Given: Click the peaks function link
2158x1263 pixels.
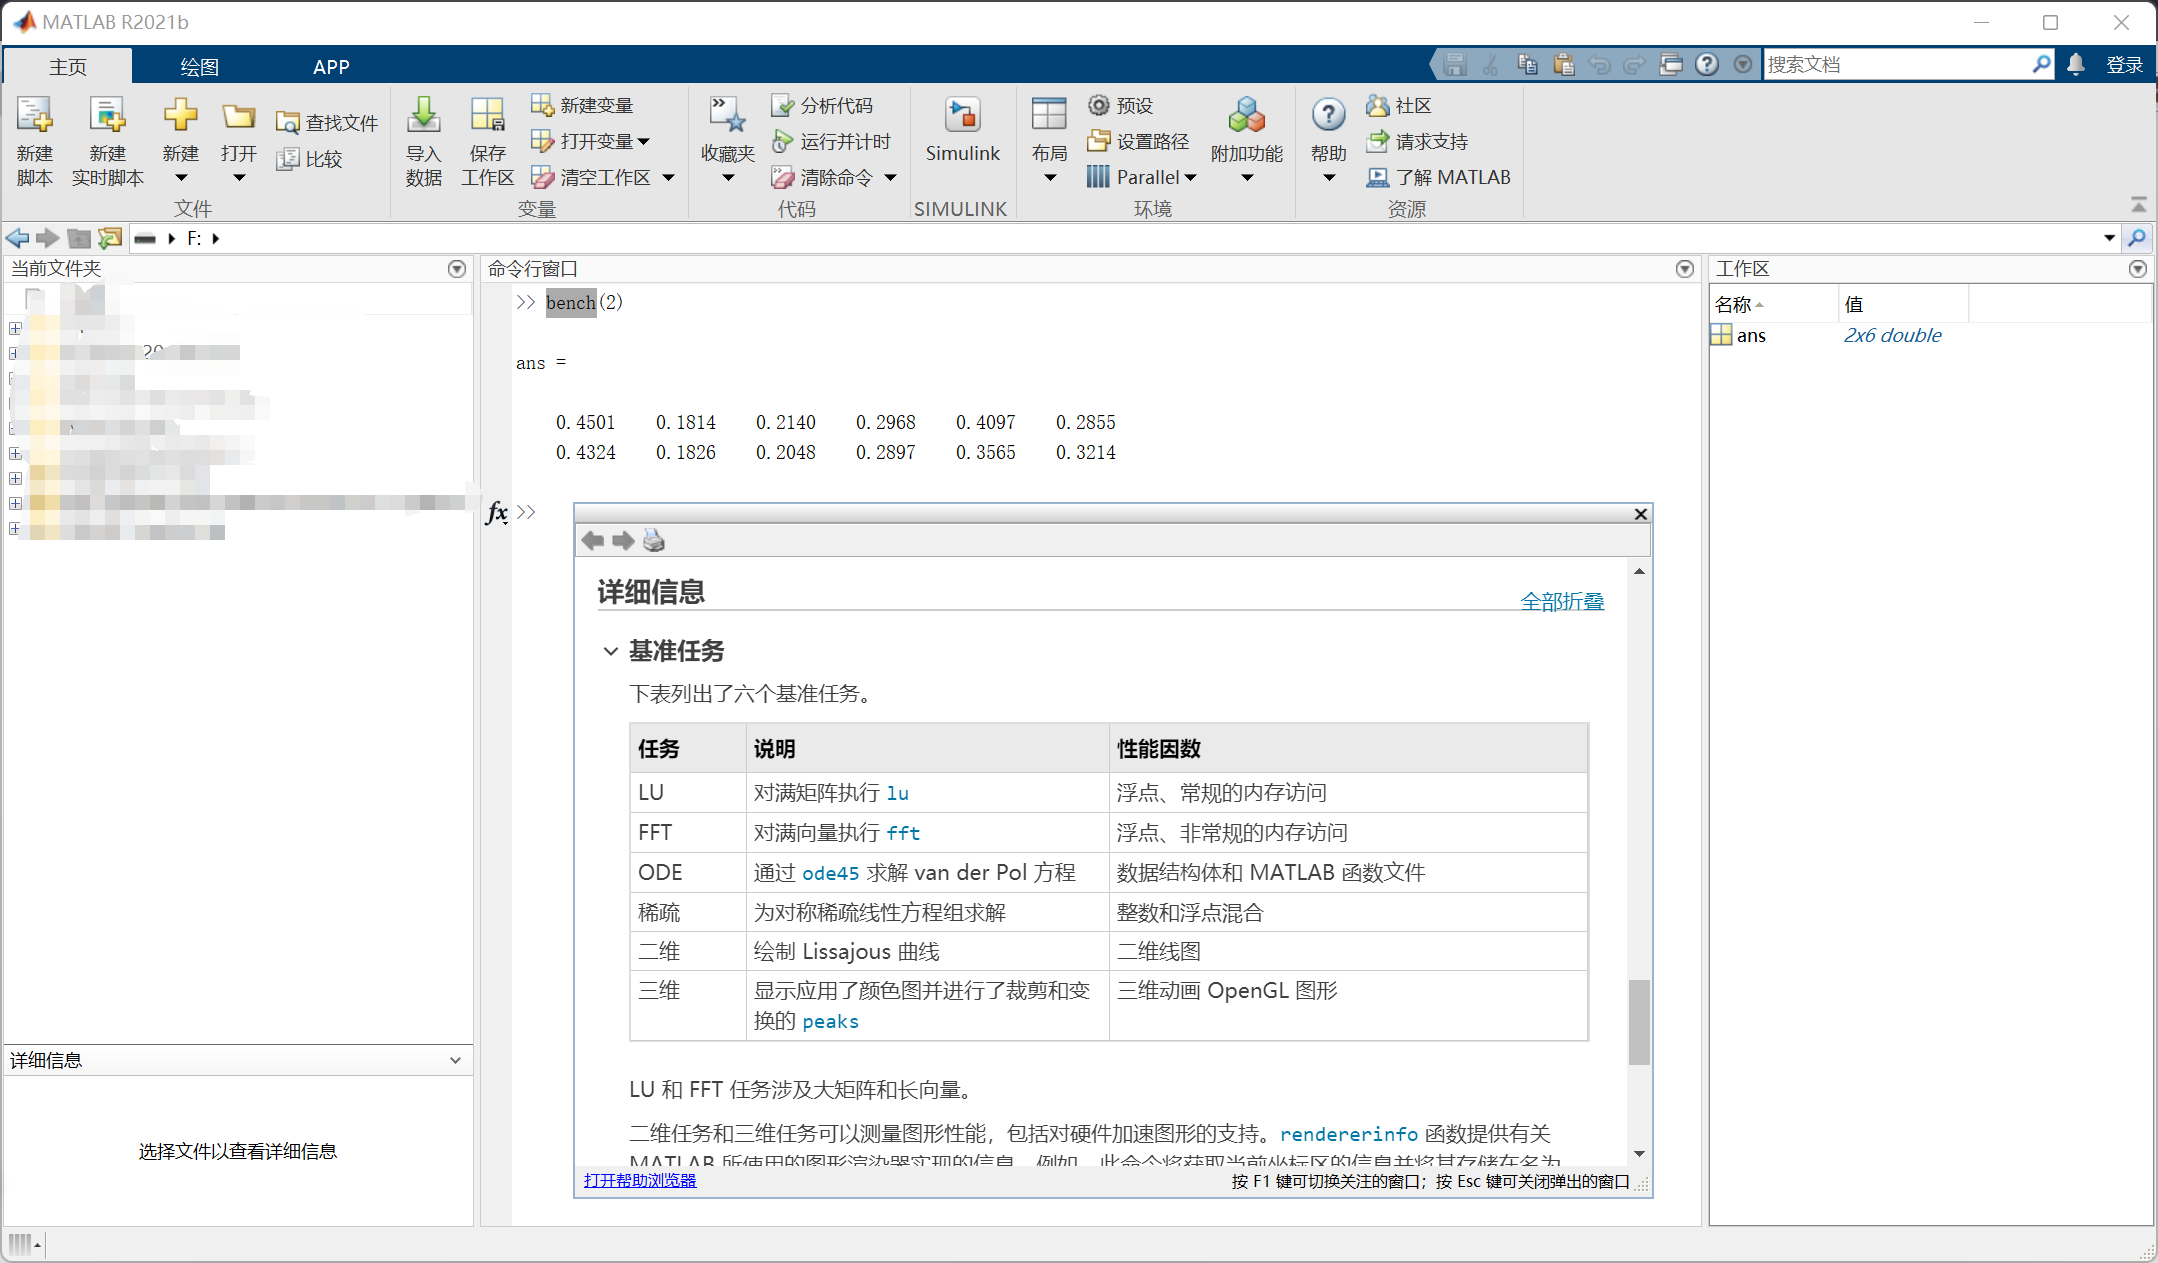Looking at the screenshot, I should 830,1022.
